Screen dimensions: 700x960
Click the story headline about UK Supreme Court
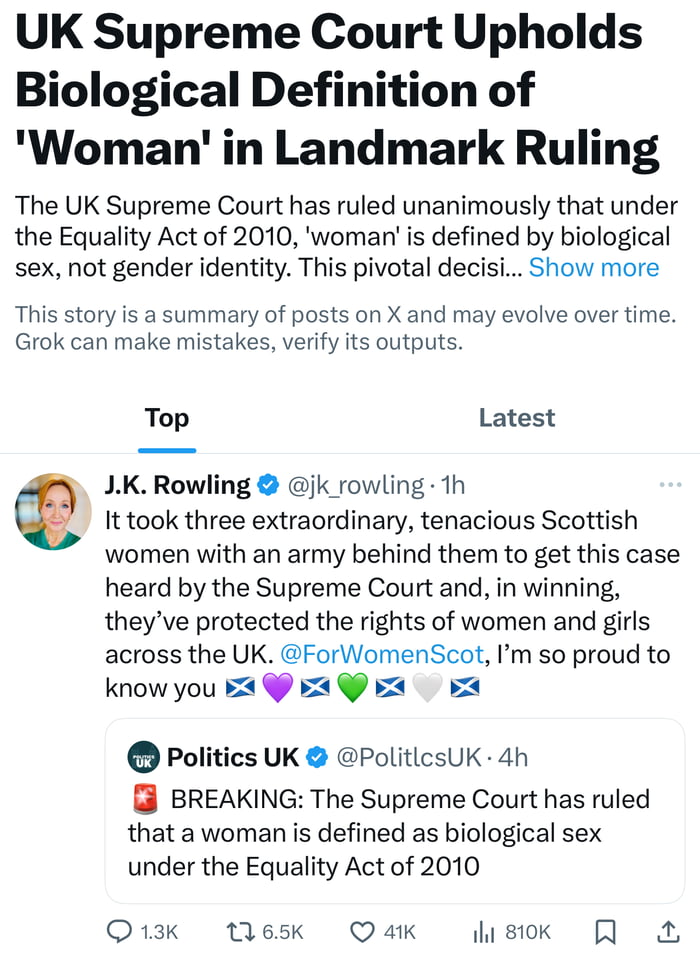330,92
